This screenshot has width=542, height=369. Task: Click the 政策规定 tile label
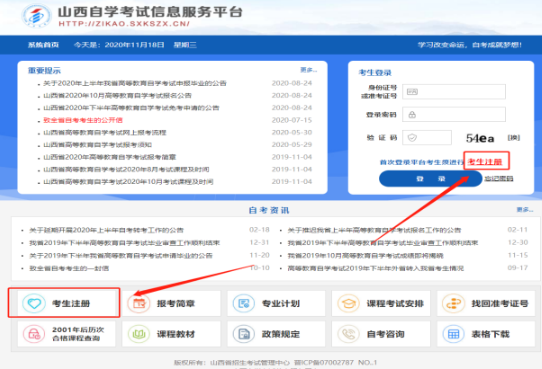click(281, 334)
